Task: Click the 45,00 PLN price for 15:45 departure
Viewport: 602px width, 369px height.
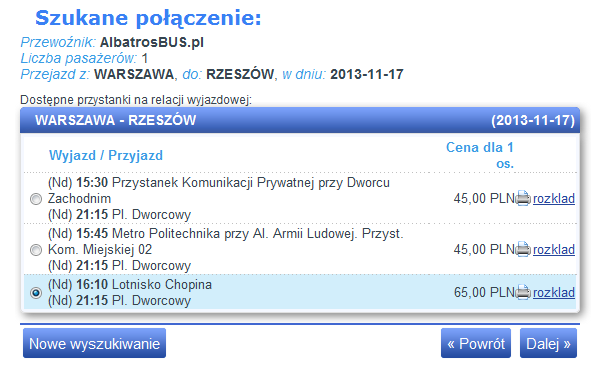Action: pyautogui.click(x=484, y=250)
